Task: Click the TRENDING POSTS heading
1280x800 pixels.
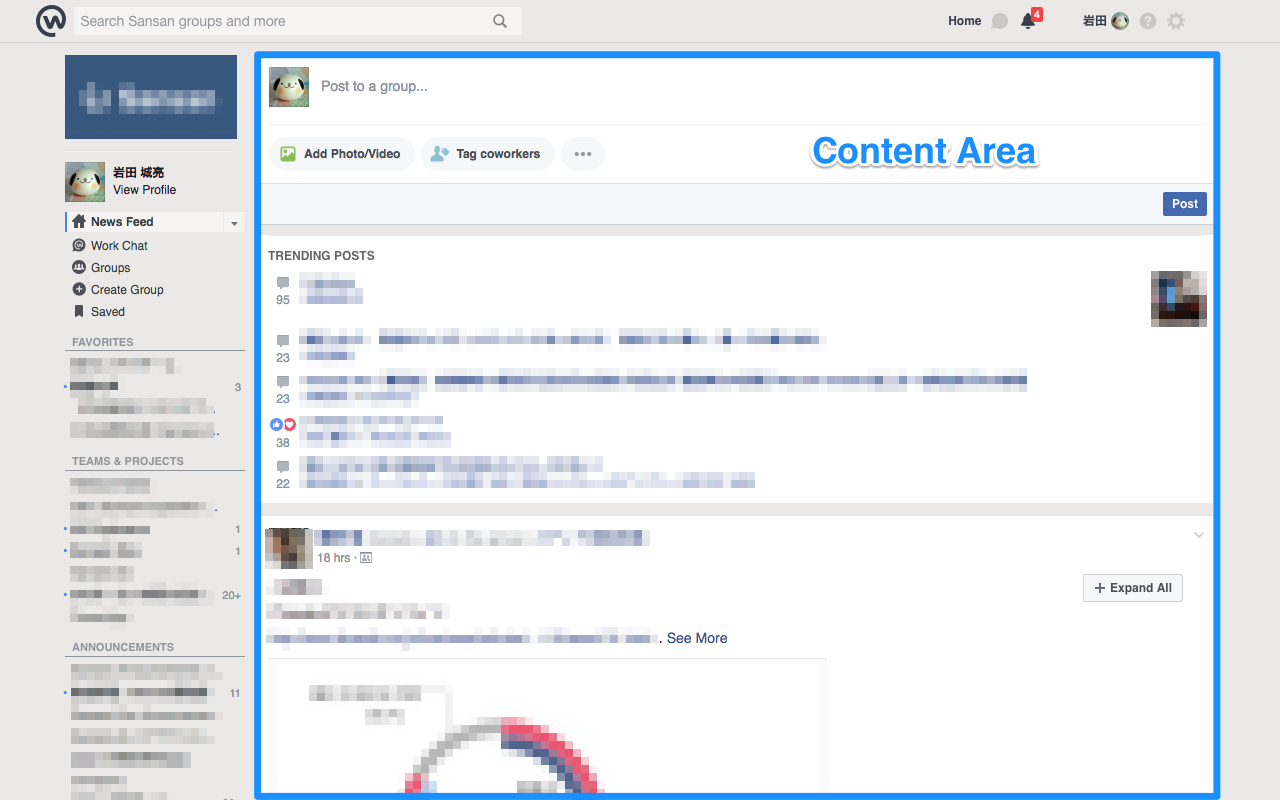Action: pyautogui.click(x=321, y=256)
